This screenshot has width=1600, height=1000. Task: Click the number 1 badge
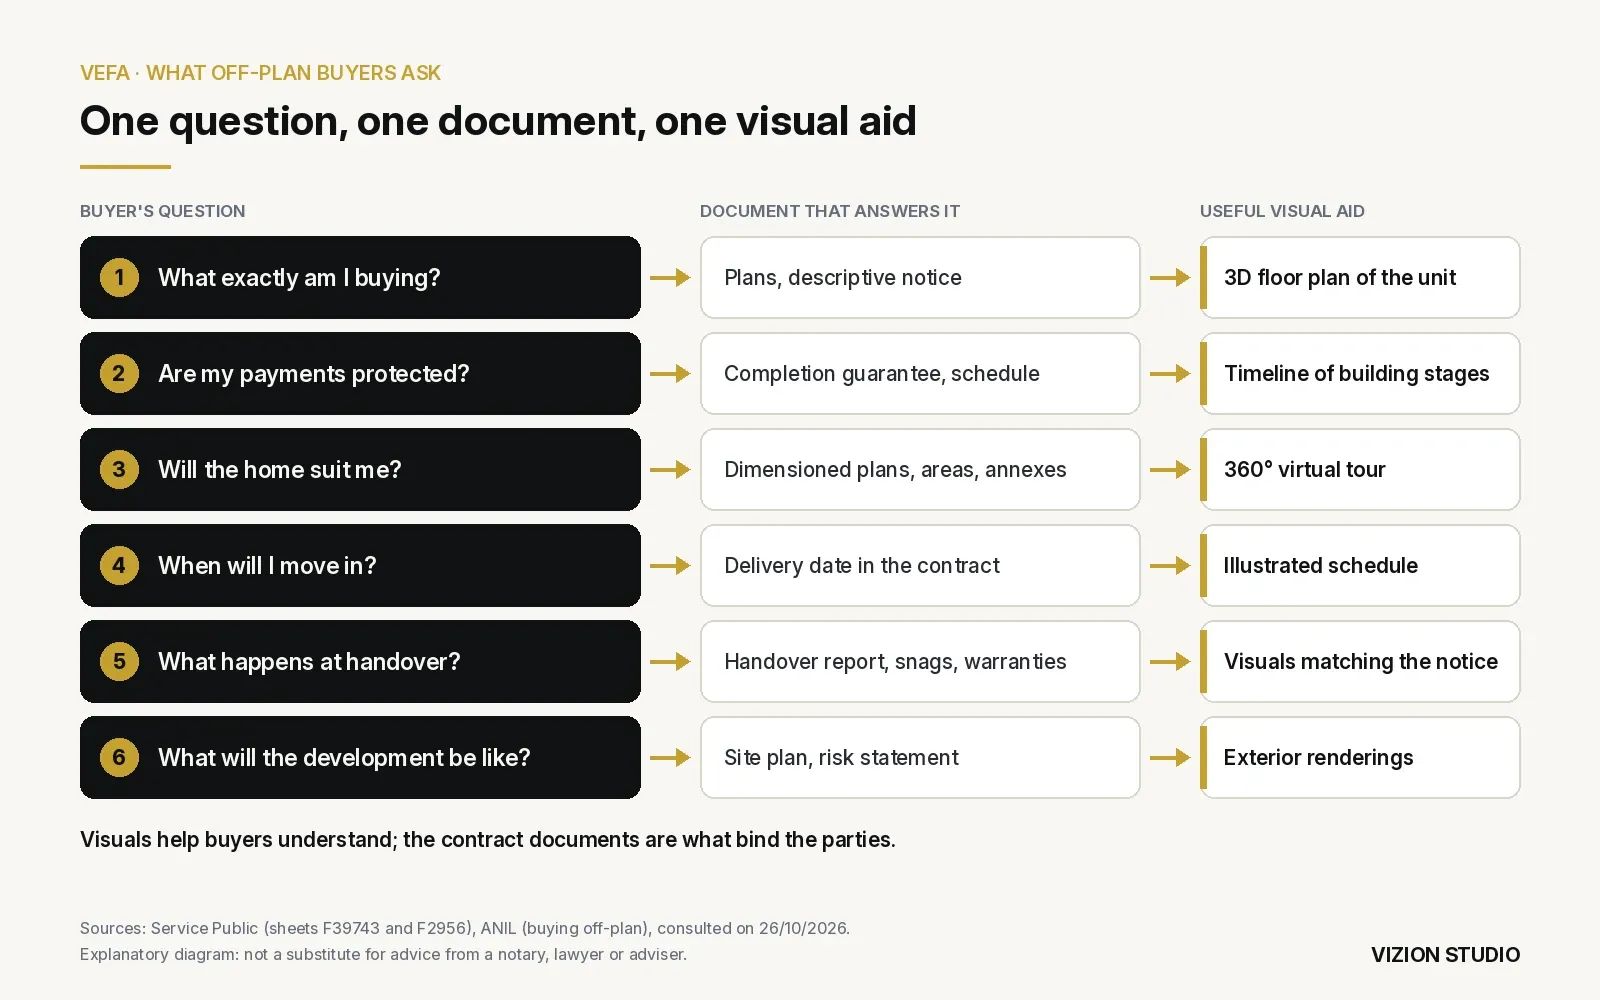tap(119, 277)
